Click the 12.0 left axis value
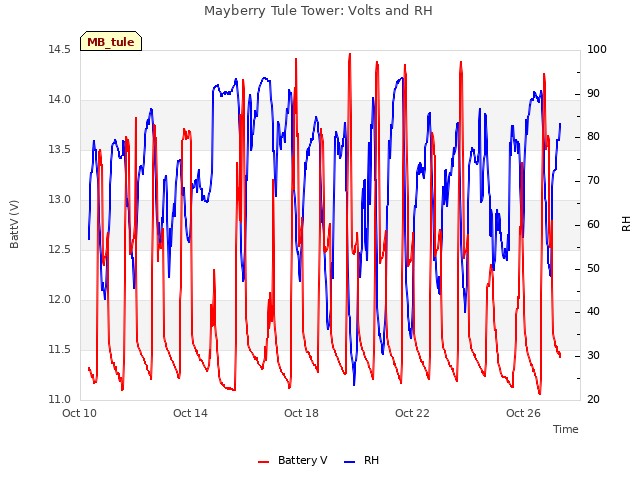This screenshot has height=480, width=640. point(59,300)
